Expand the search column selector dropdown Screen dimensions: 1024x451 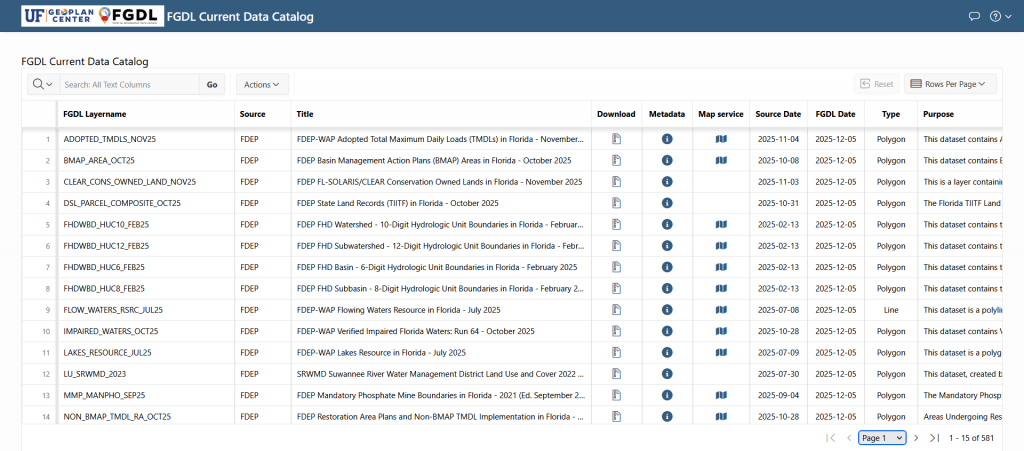[x=43, y=85]
